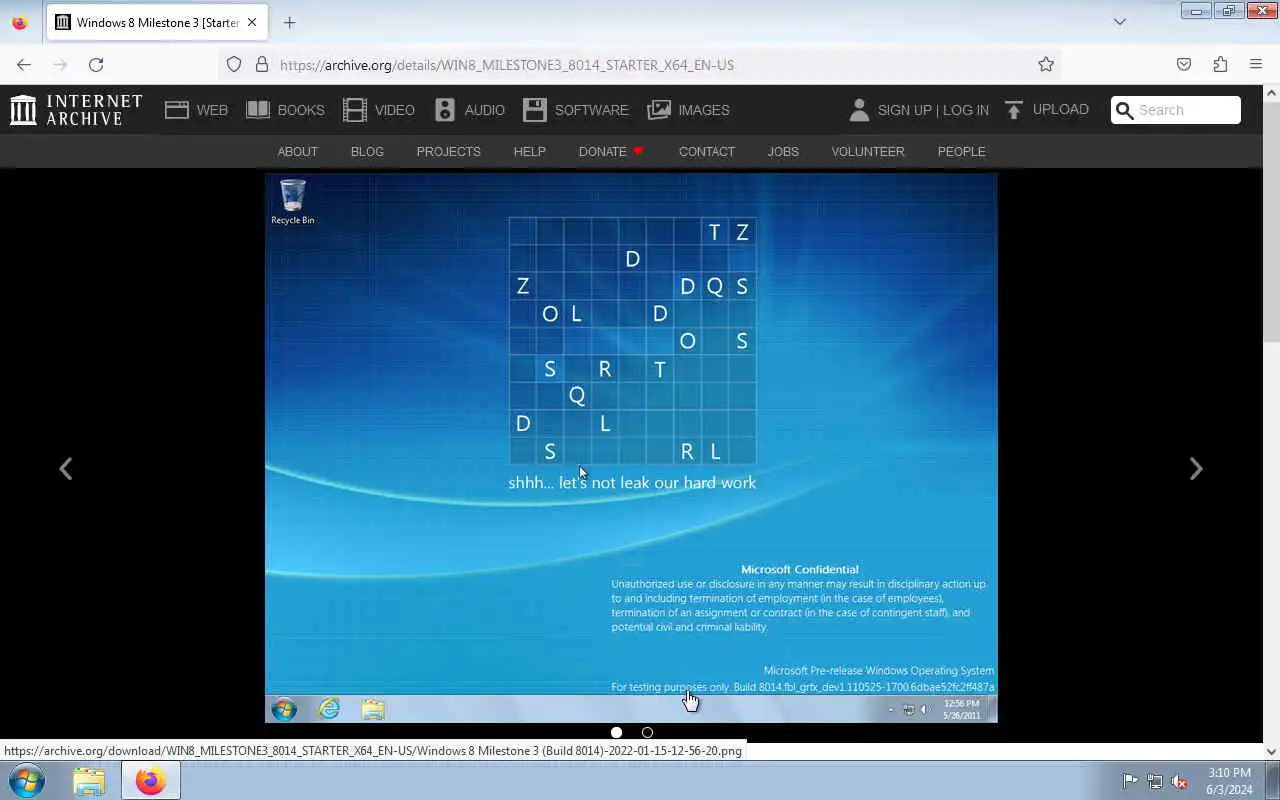
Task: Open the VOLUNTEER link
Action: pos(868,151)
